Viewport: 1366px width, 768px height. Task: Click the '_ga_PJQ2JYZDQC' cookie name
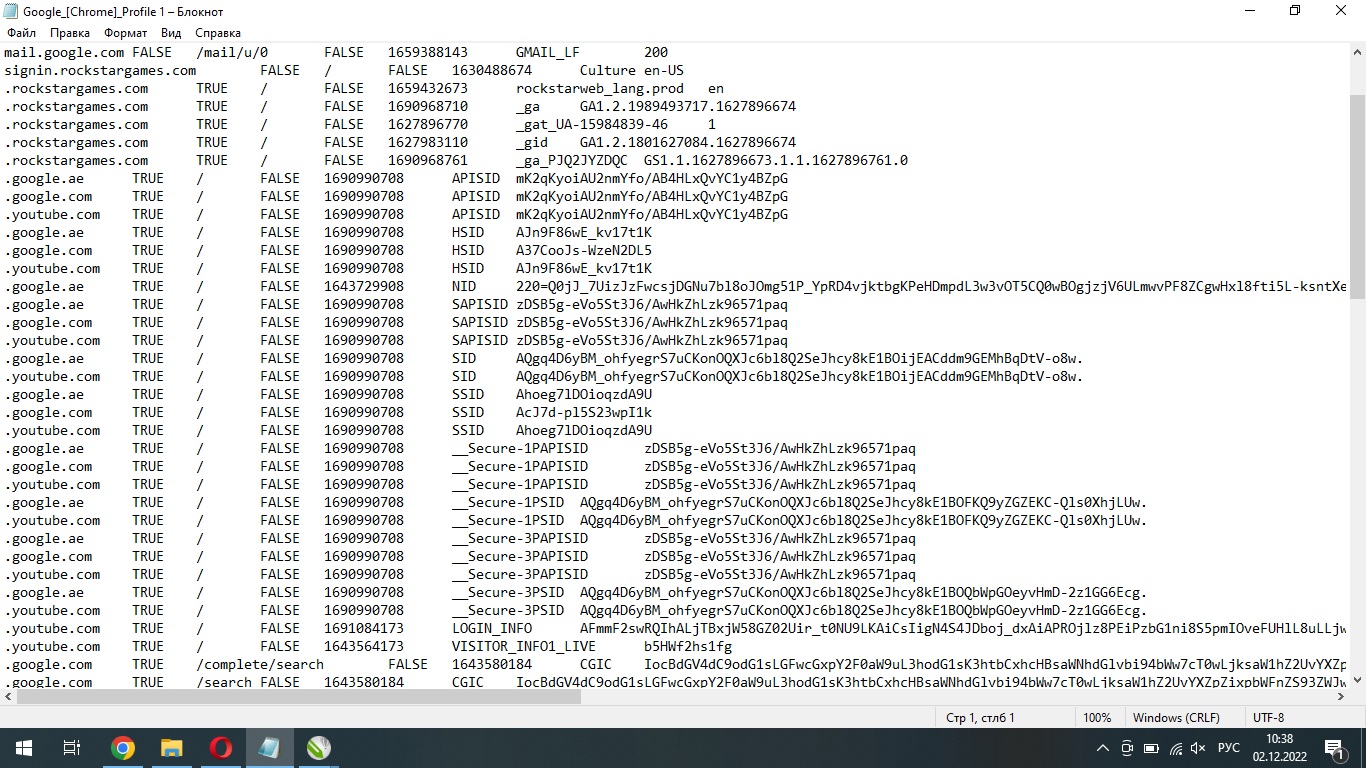(572, 160)
